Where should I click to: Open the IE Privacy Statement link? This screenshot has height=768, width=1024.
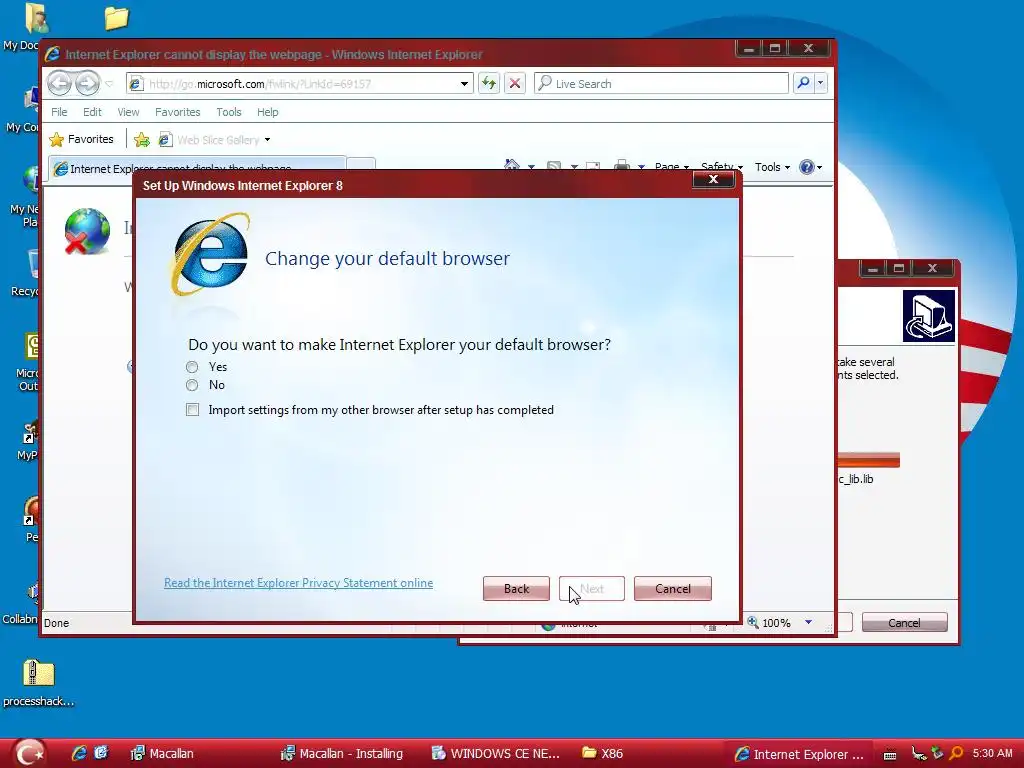[x=298, y=583]
